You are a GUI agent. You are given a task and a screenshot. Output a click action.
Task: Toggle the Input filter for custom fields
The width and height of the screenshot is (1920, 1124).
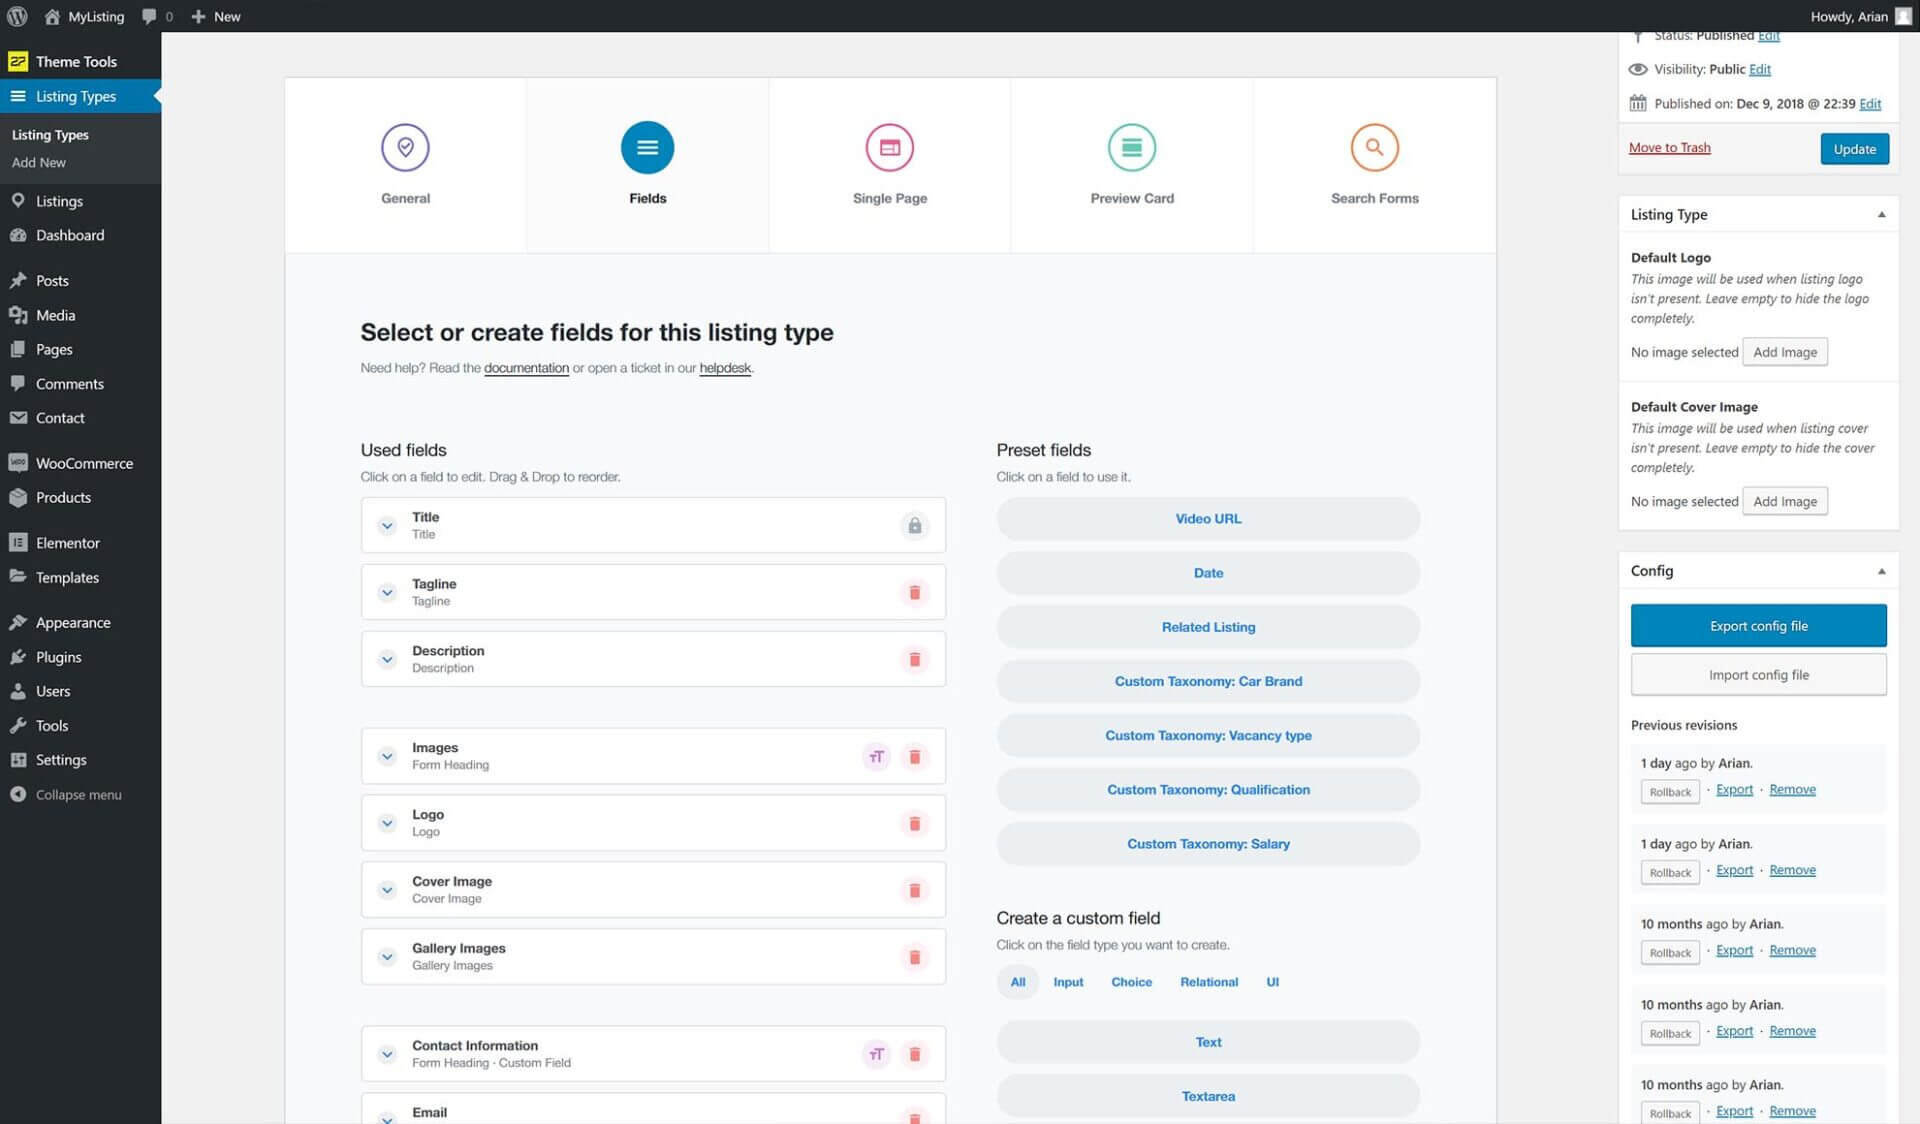[1066, 981]
